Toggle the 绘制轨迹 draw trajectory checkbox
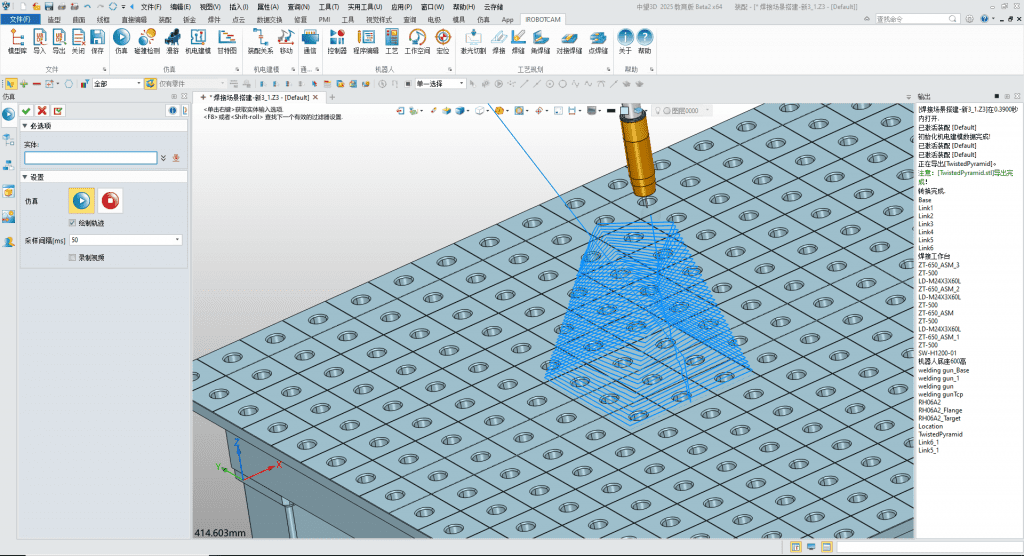Viewport: 1024px width, 556px height. [x=72, y=223]
